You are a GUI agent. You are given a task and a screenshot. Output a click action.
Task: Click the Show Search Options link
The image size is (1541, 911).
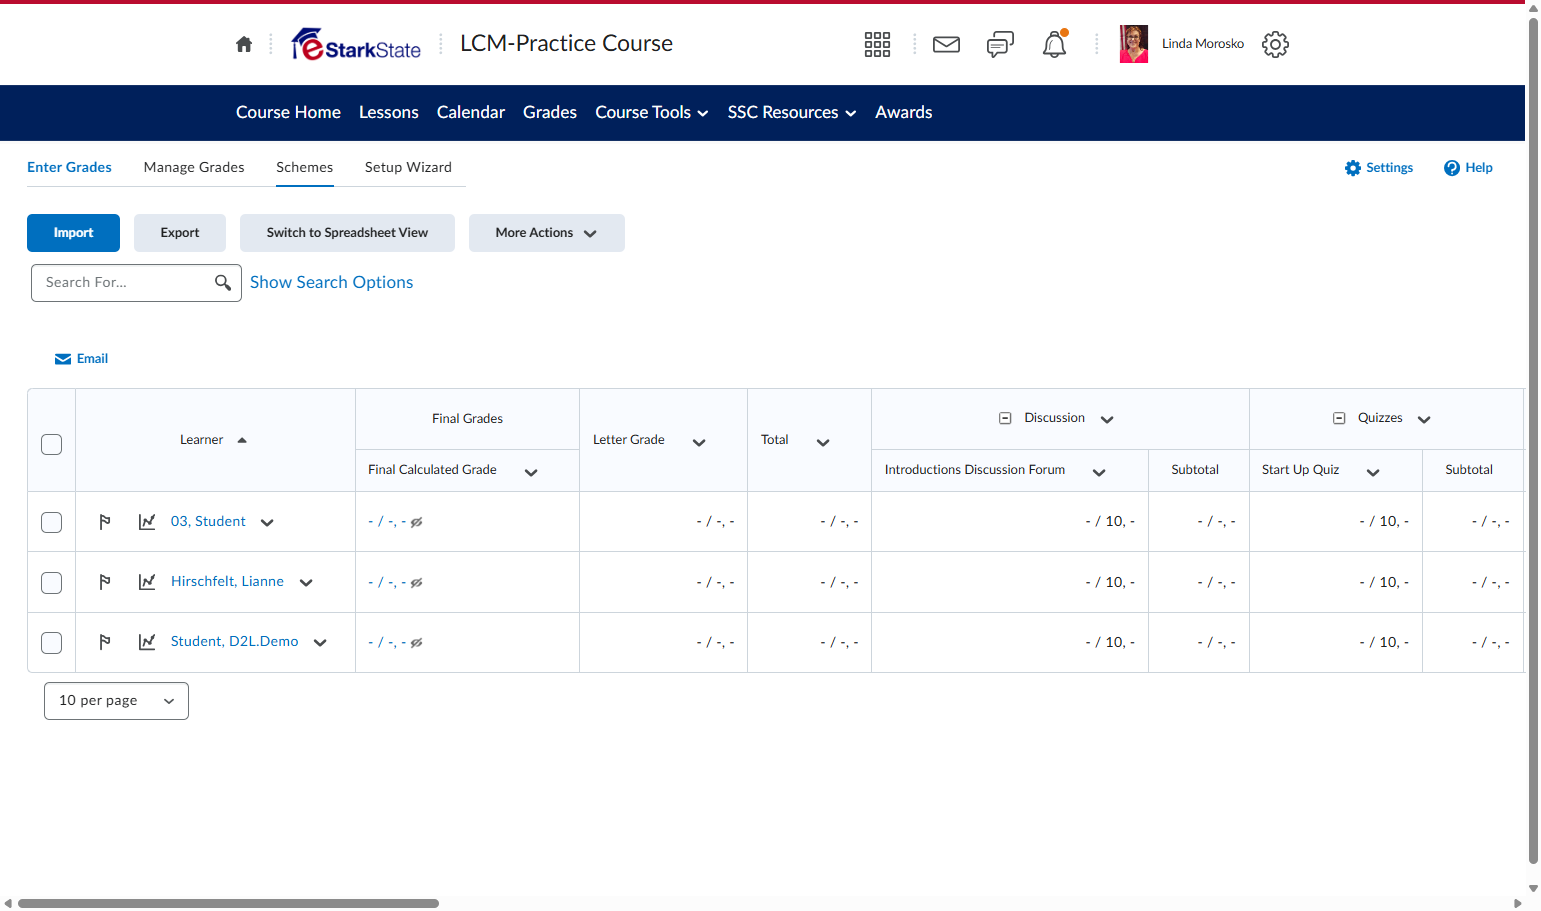tap(331, 283)
